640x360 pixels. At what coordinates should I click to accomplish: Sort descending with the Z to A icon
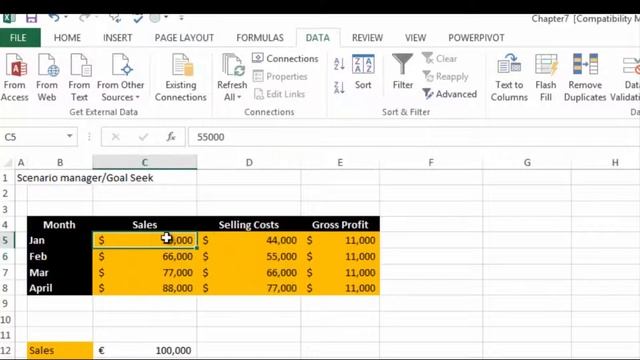click(x=339, y=87)
